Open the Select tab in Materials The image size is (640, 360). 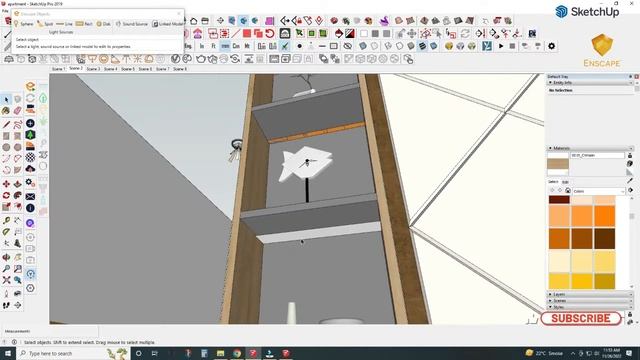click(x=553, y=182)
